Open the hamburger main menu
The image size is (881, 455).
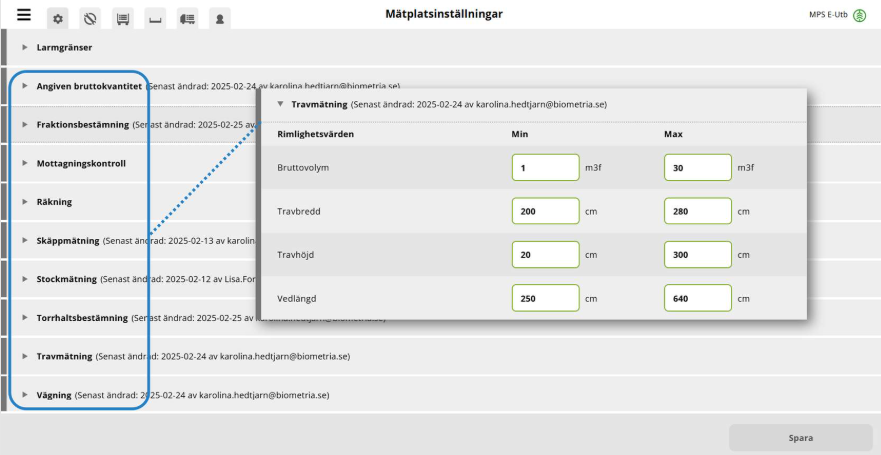[x=24, y=16]
